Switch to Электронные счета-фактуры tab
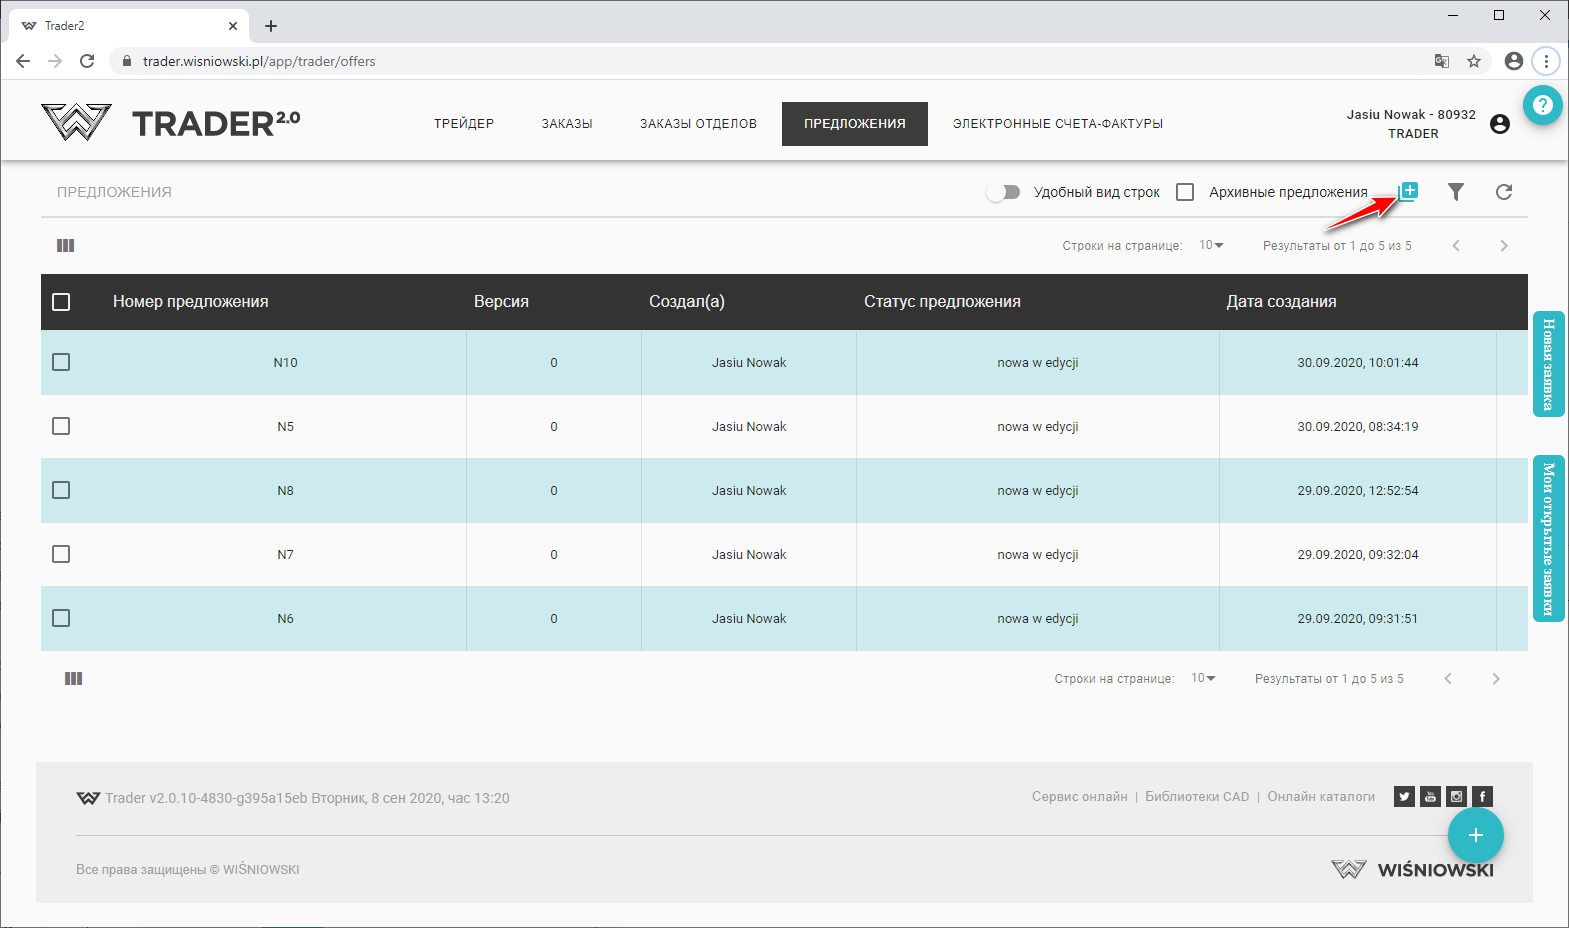This screenshot has height=928, width=1569. point(1057,124)
